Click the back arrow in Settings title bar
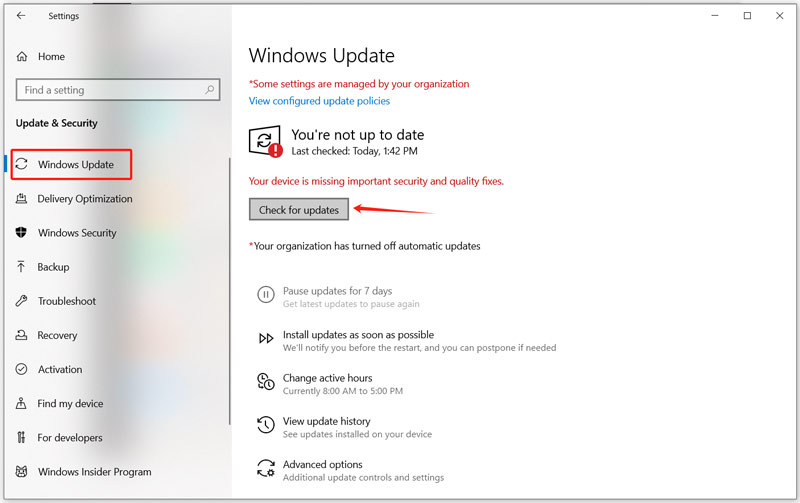This screenshot has width=800, height=503. pos(21,16)
